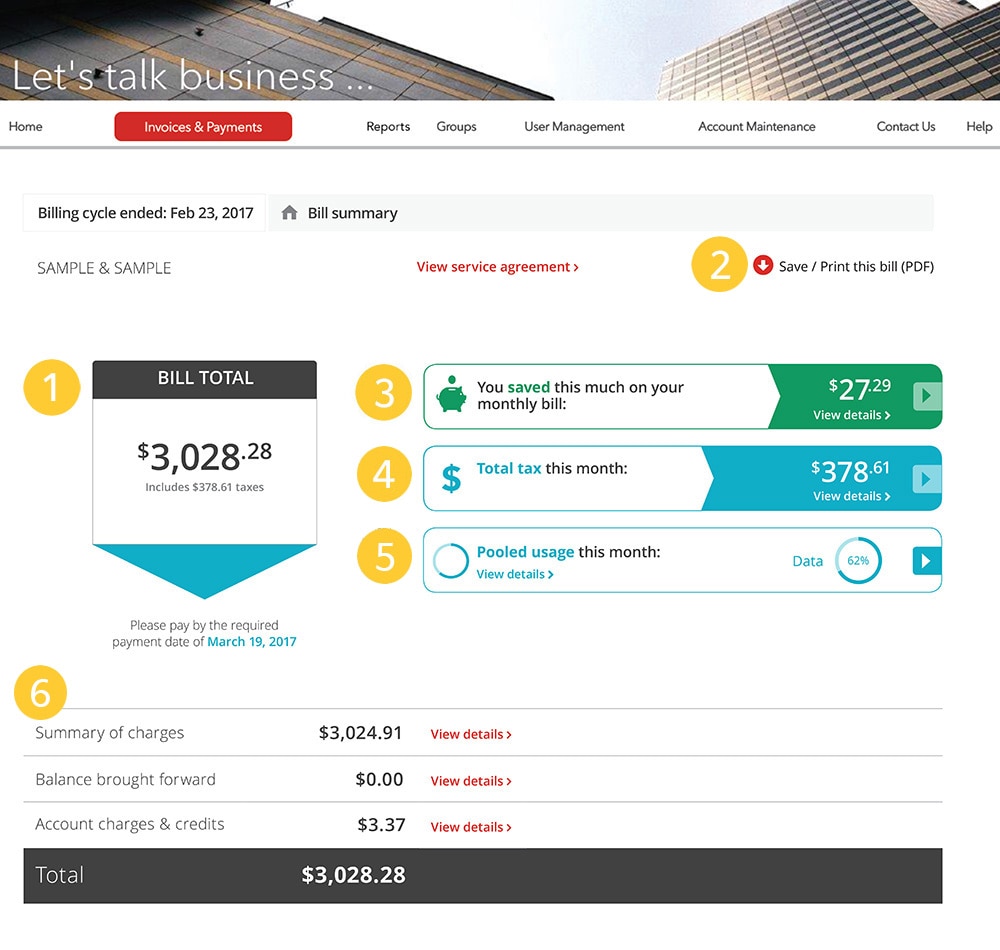Click the green piggy bank savings icon

451,395
